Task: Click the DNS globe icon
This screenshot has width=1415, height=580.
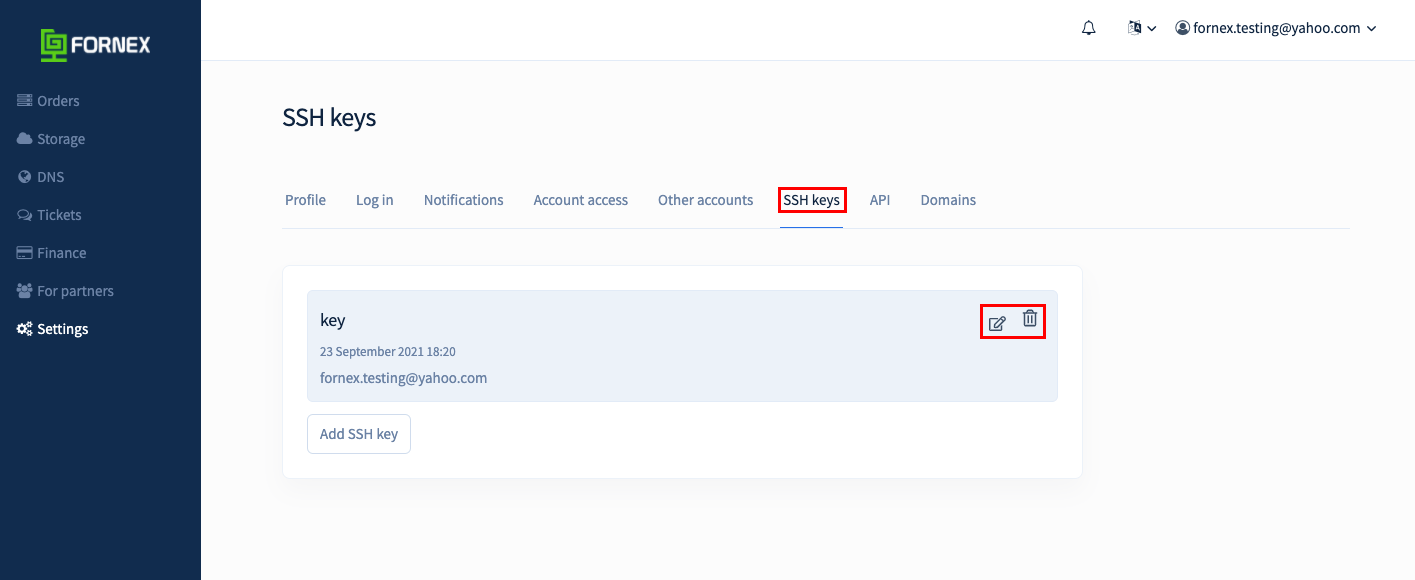Action: (x=25, y=177)
